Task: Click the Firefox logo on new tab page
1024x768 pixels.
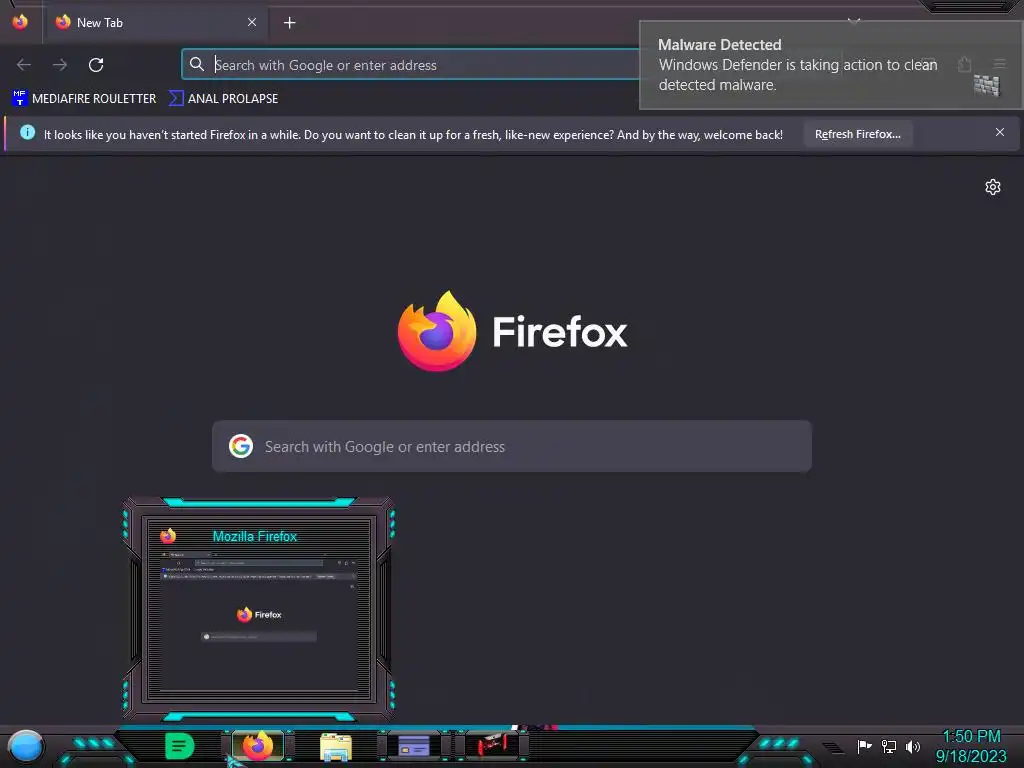Action: (437, 331)
